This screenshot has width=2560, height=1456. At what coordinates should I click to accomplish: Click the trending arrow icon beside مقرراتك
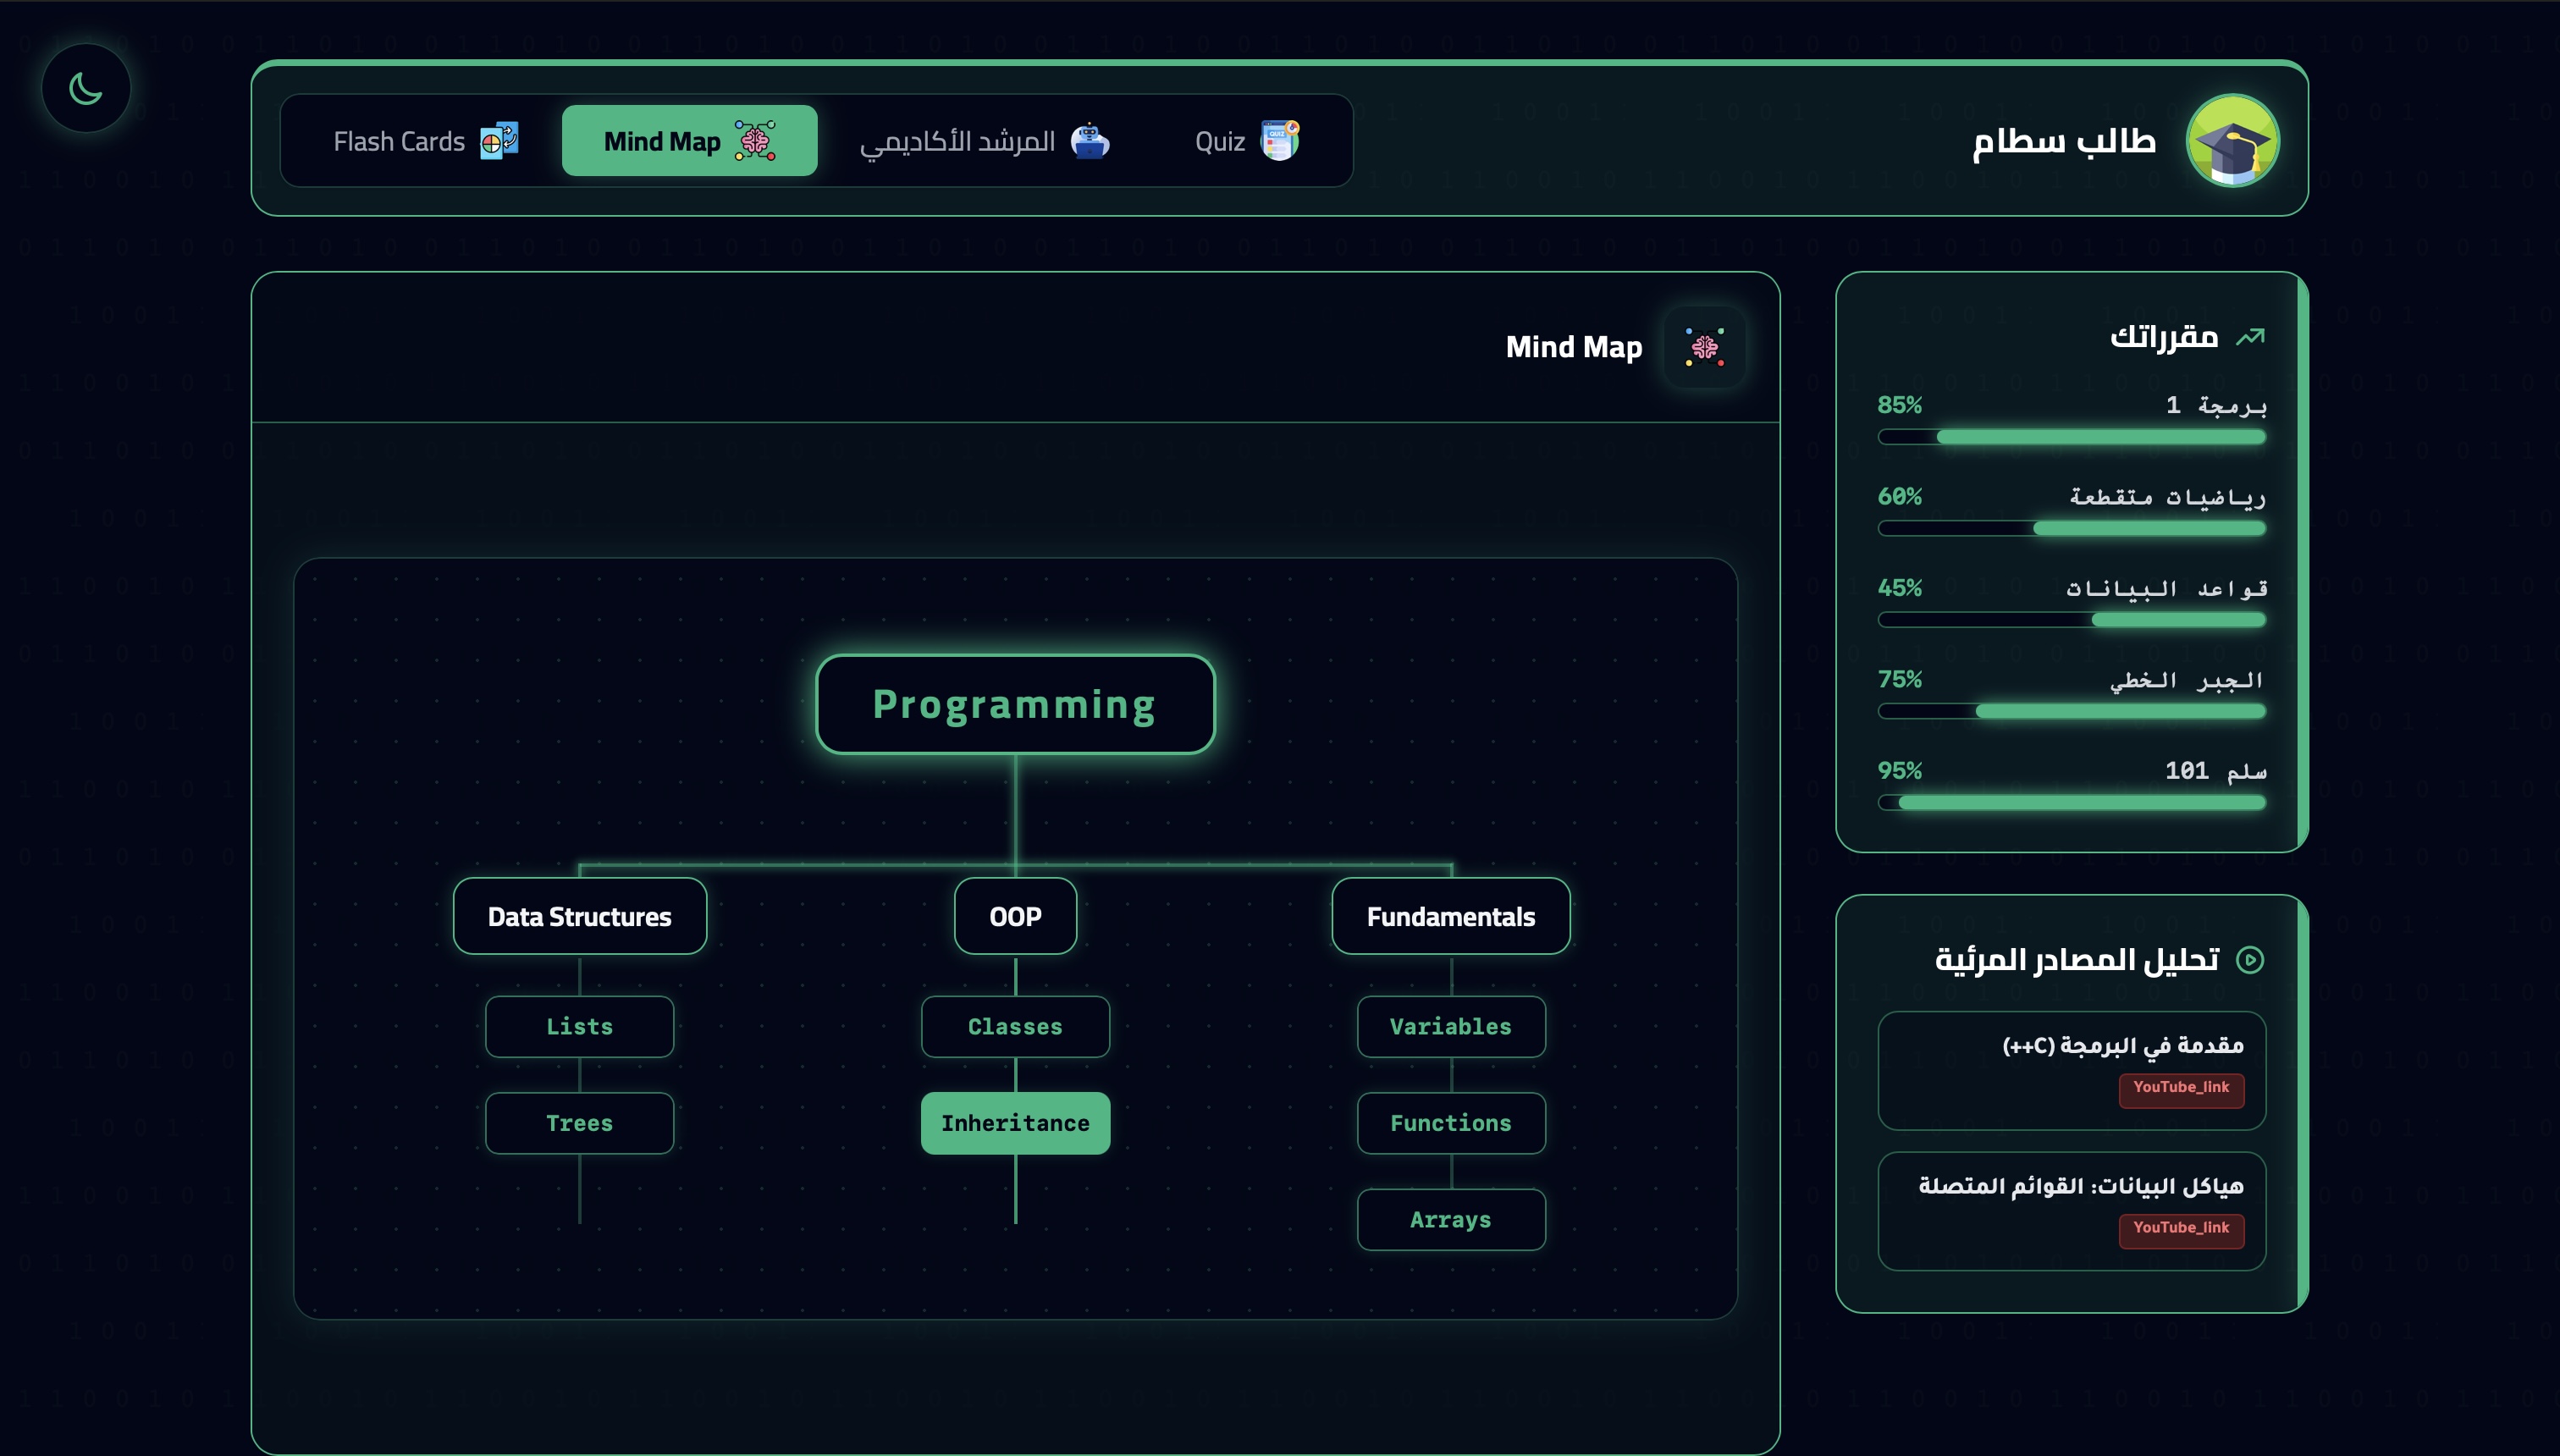[x=2250, y=337]
